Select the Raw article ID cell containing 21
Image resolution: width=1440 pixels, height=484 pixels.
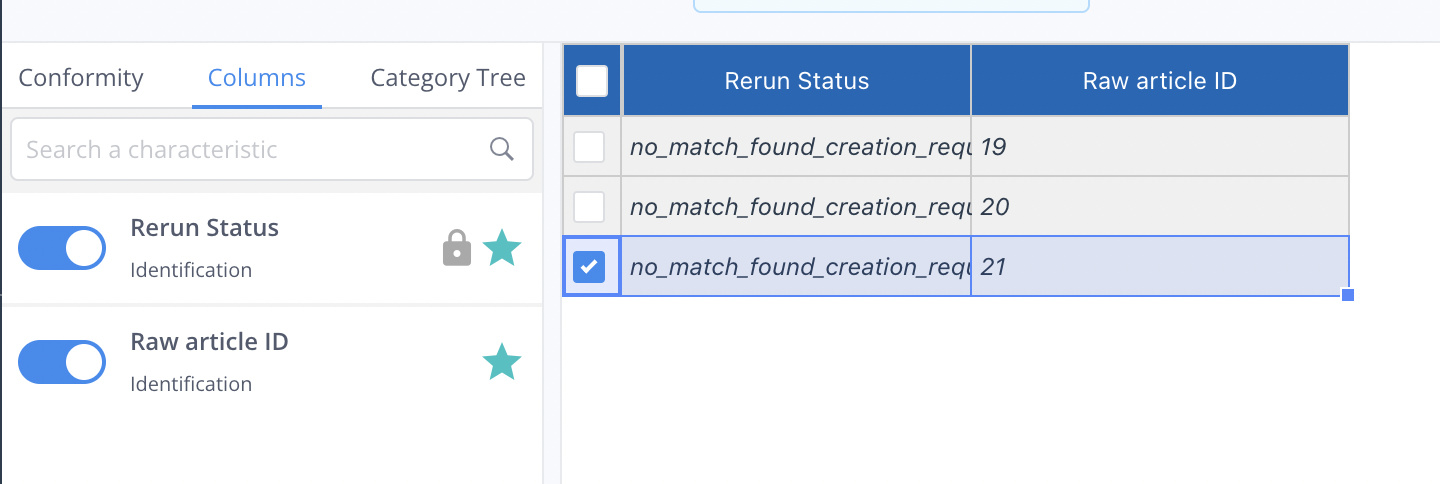pos(1160,267)
